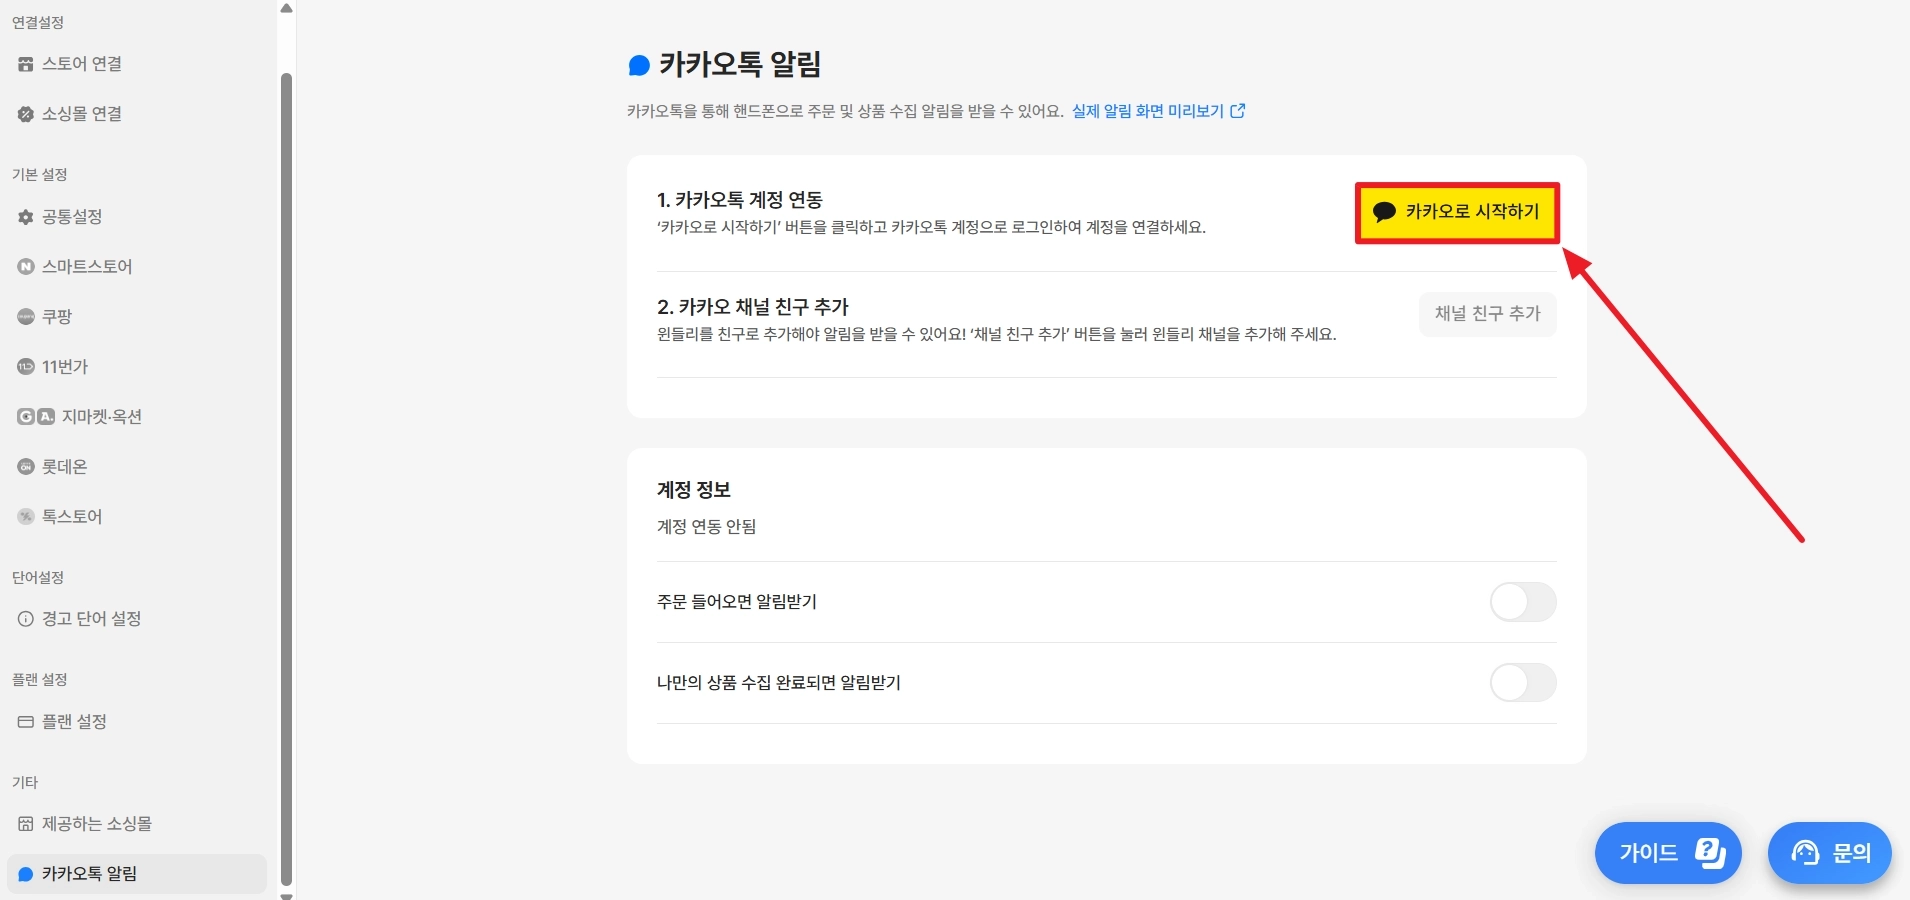Image resolution: width=1910 pixels, height=900 pixels.
Task: Open the 가이드 floating button
Action: (1668, 853)
